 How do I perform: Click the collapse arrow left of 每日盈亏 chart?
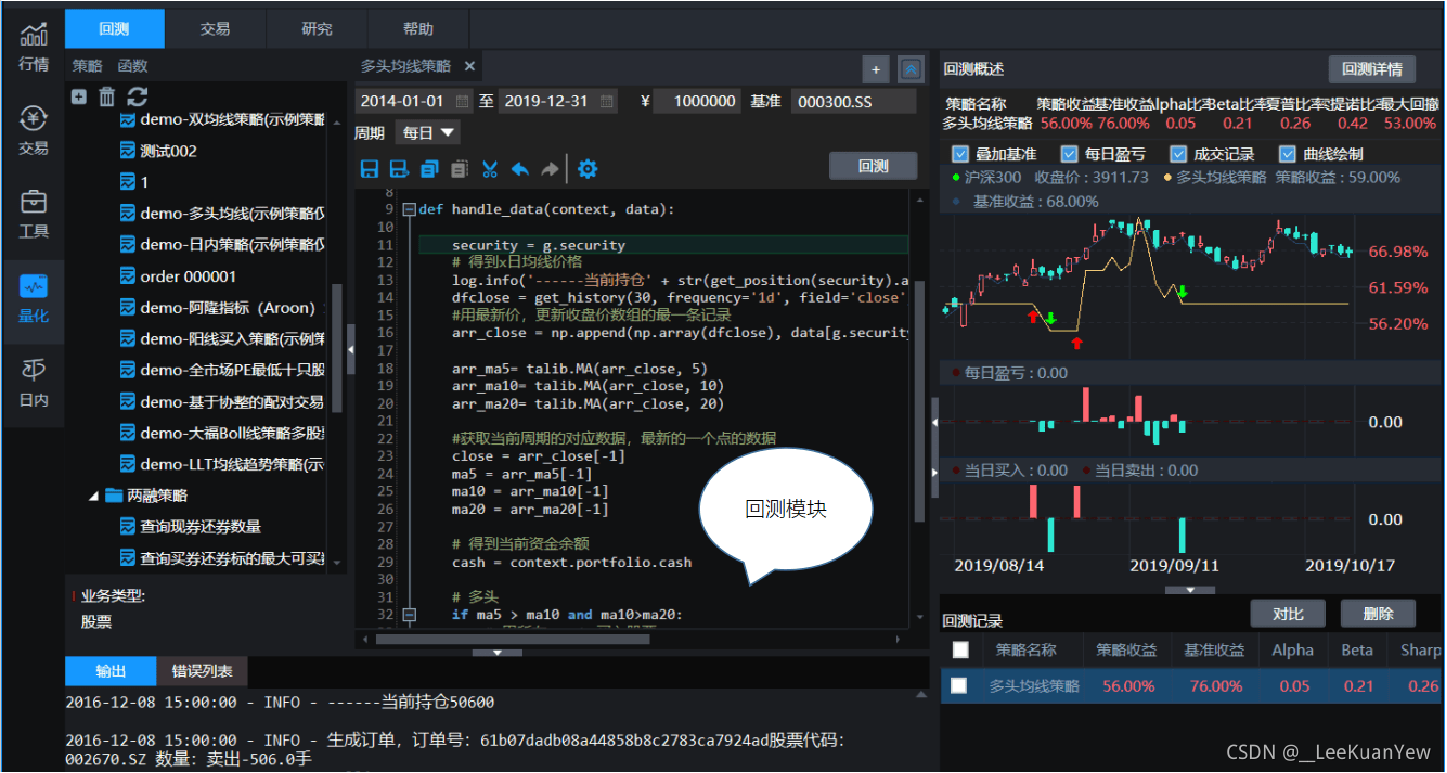(935, 424)
